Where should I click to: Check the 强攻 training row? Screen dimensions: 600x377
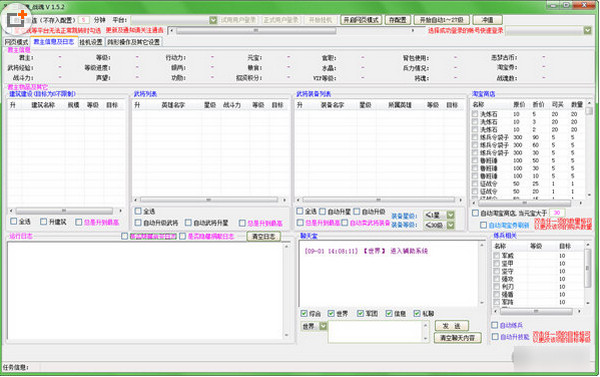pyautogui.click(x=497, y=279)
